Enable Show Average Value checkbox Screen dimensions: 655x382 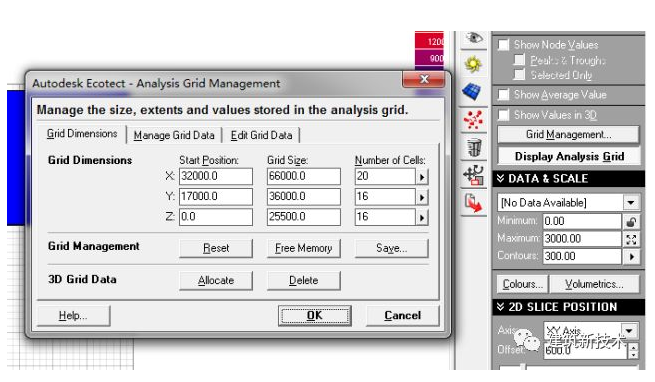[504, 95]
